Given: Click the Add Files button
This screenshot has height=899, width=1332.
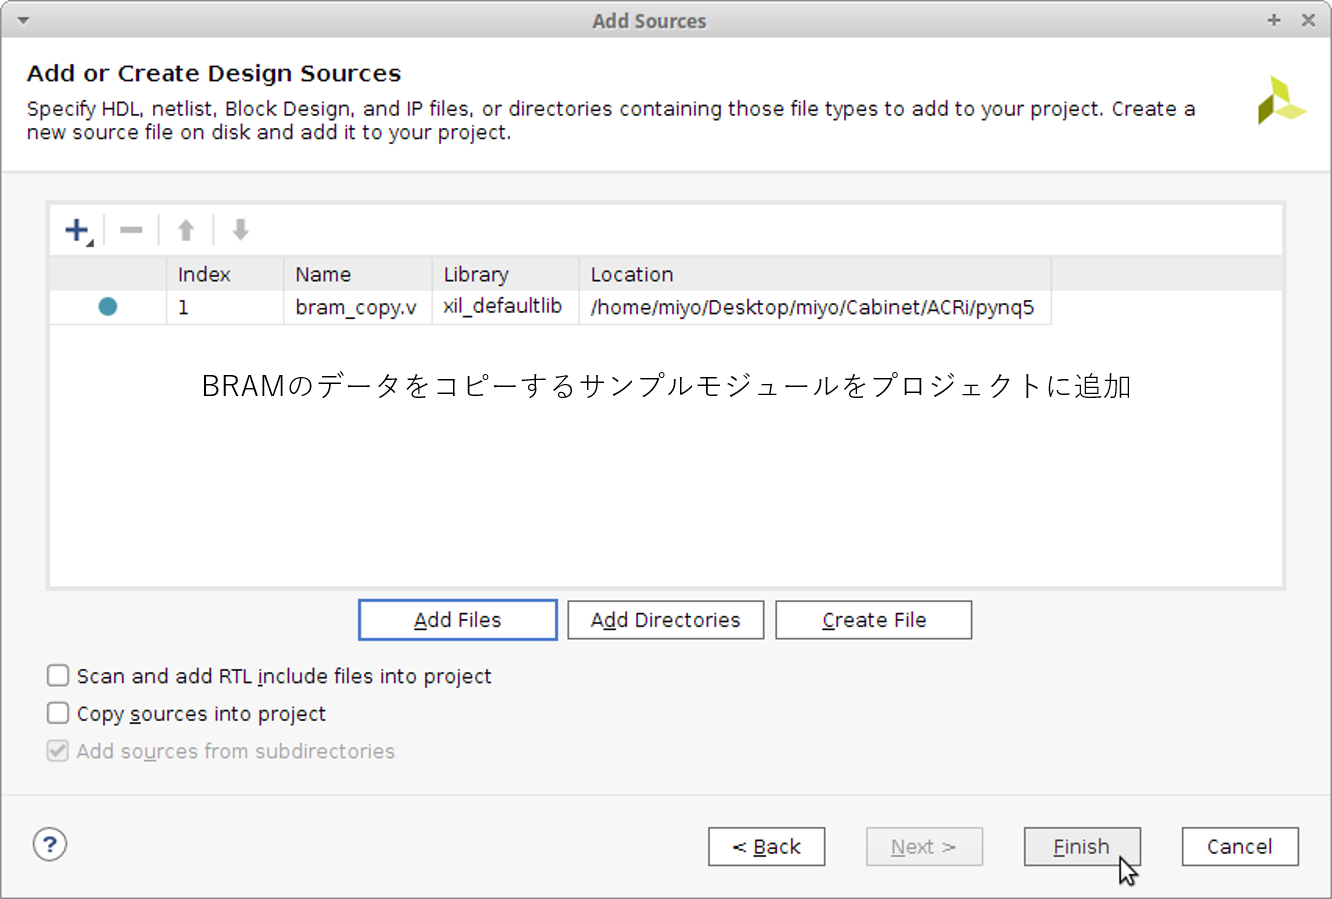Looking at the screenshot, I should coord(457,620).
